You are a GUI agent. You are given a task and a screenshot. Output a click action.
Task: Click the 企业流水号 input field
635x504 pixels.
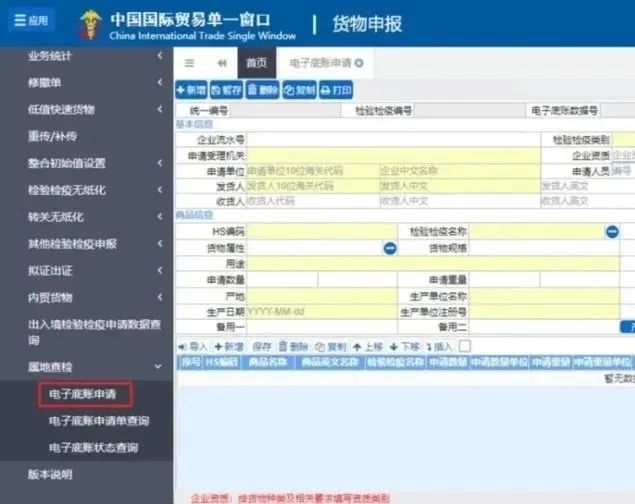pyautogui.click(x=393, y=140)
